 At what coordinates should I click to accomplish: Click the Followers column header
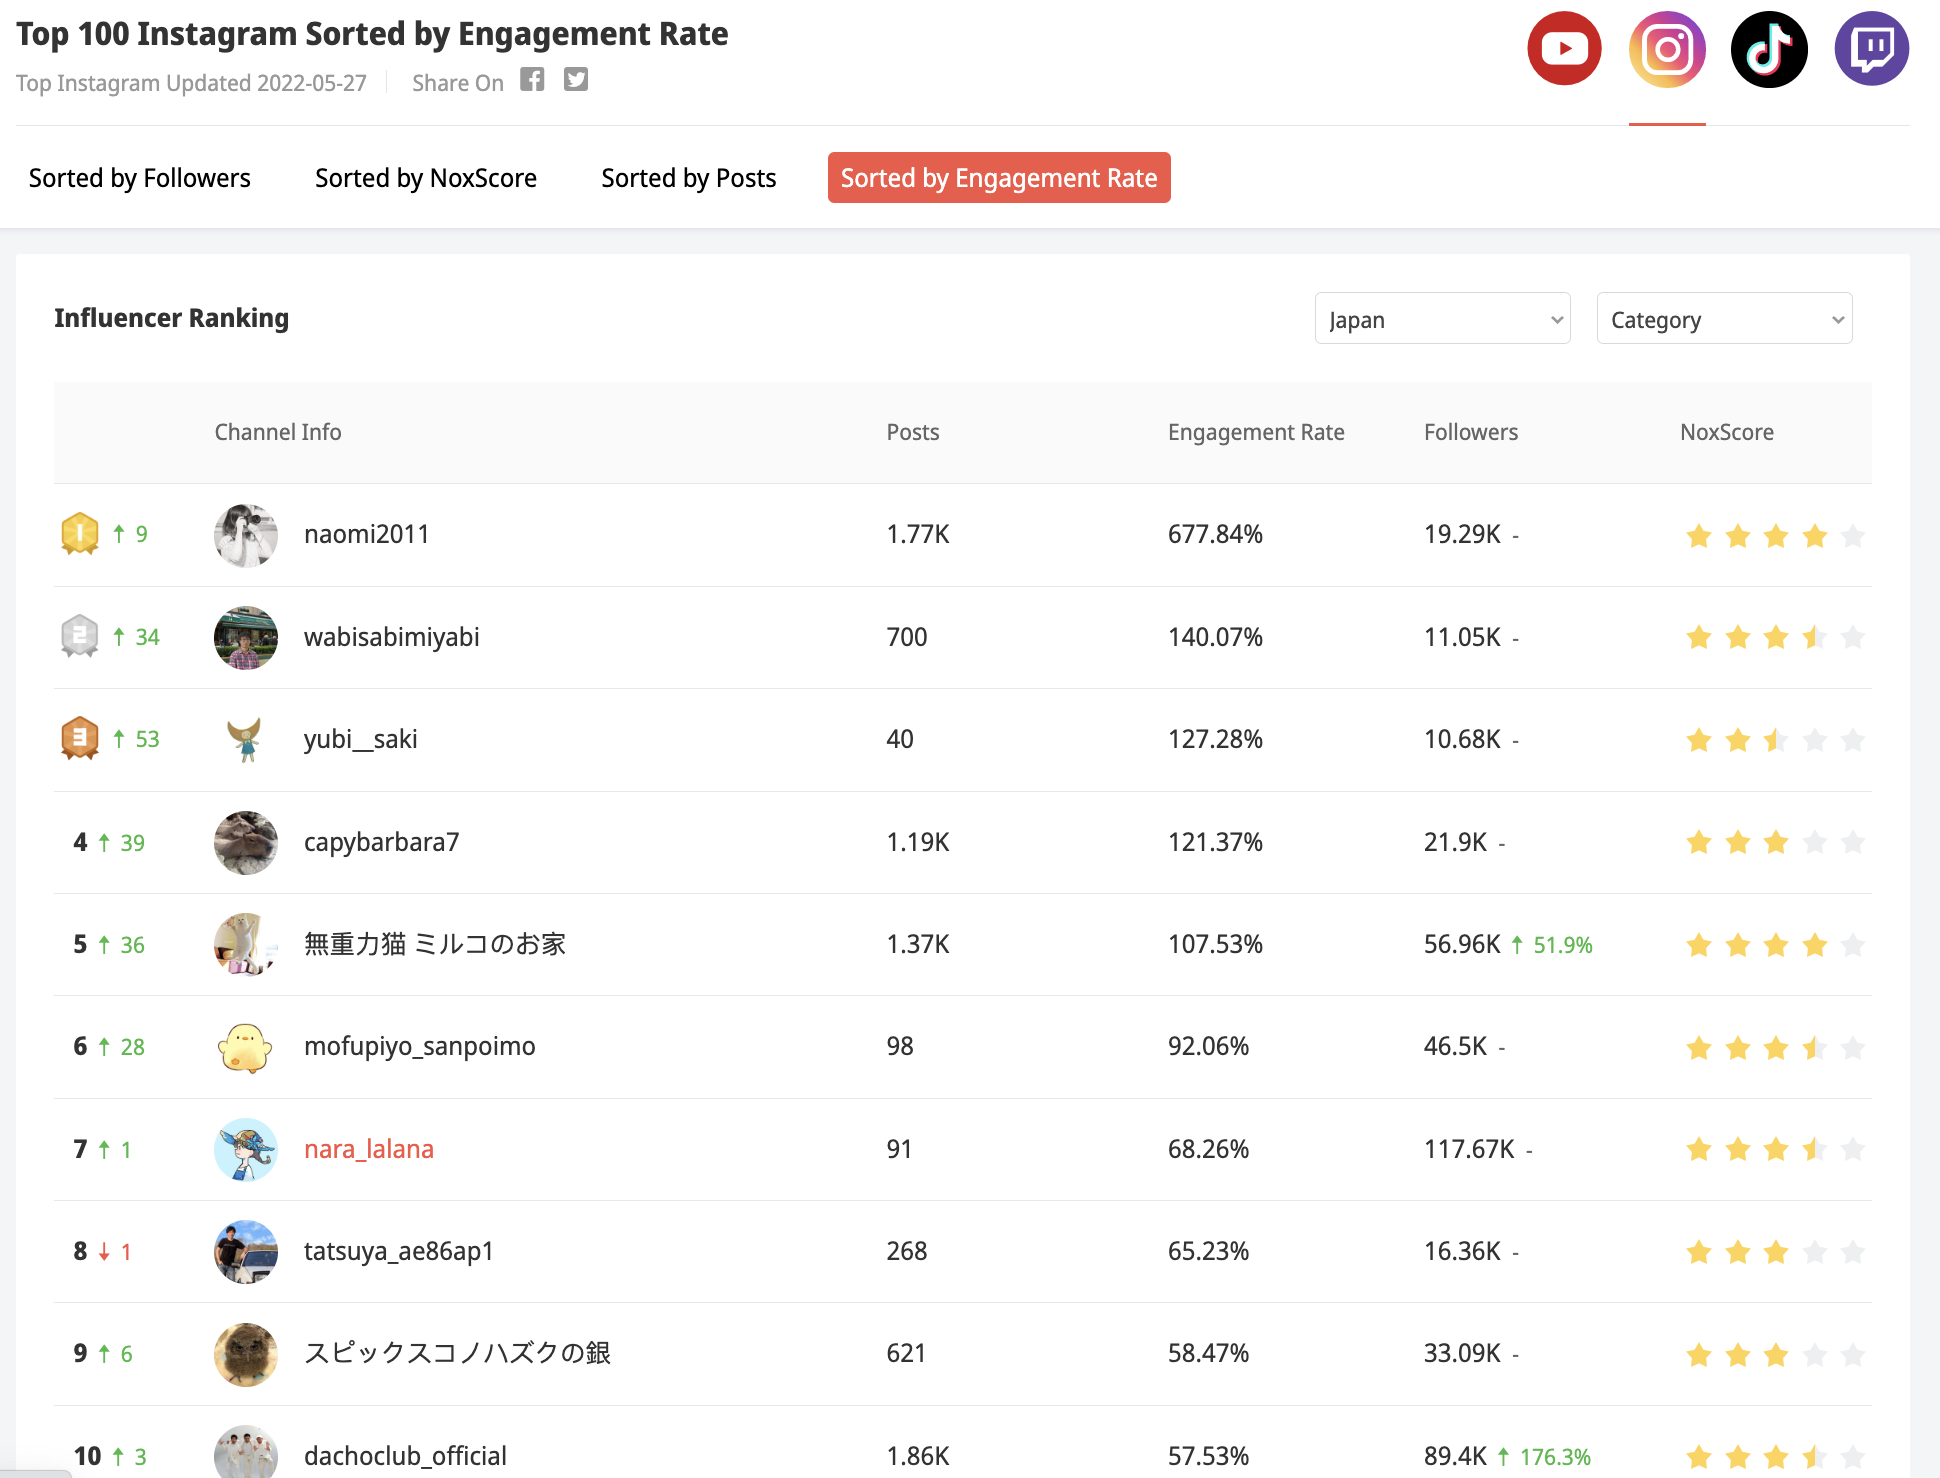tap(1471, 432)
